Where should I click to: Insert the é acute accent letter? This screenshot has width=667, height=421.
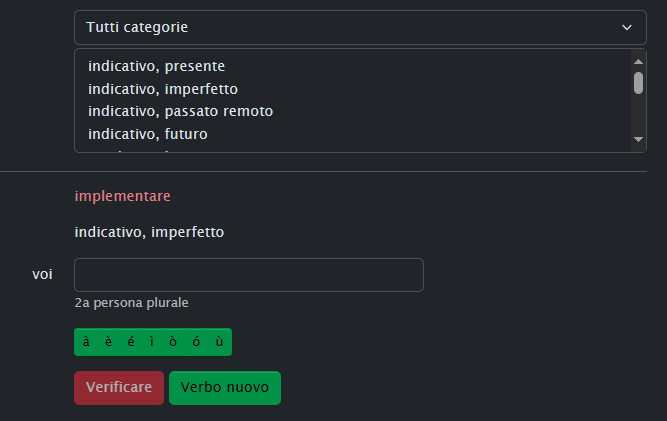pyautogui.click(x=131, y=342)
